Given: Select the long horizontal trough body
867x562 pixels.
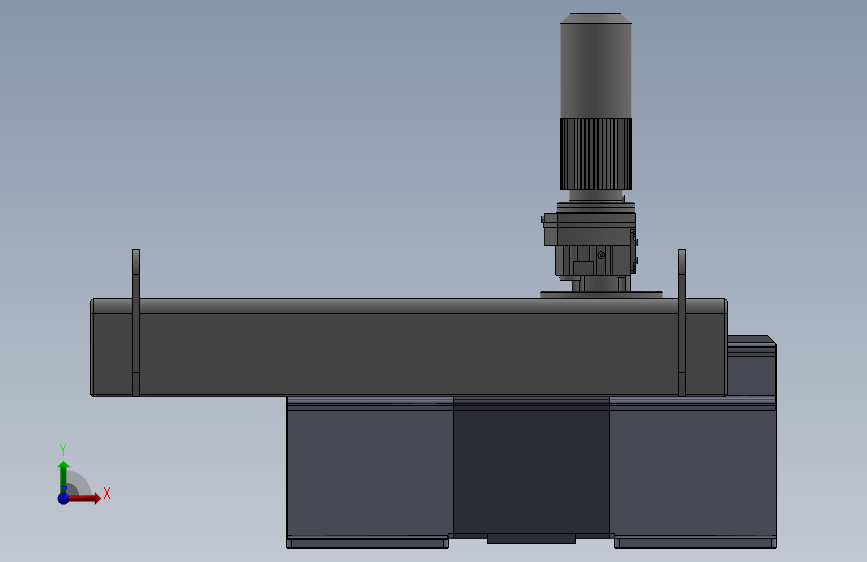Looking at the screenshot, I should click(409, 347).
